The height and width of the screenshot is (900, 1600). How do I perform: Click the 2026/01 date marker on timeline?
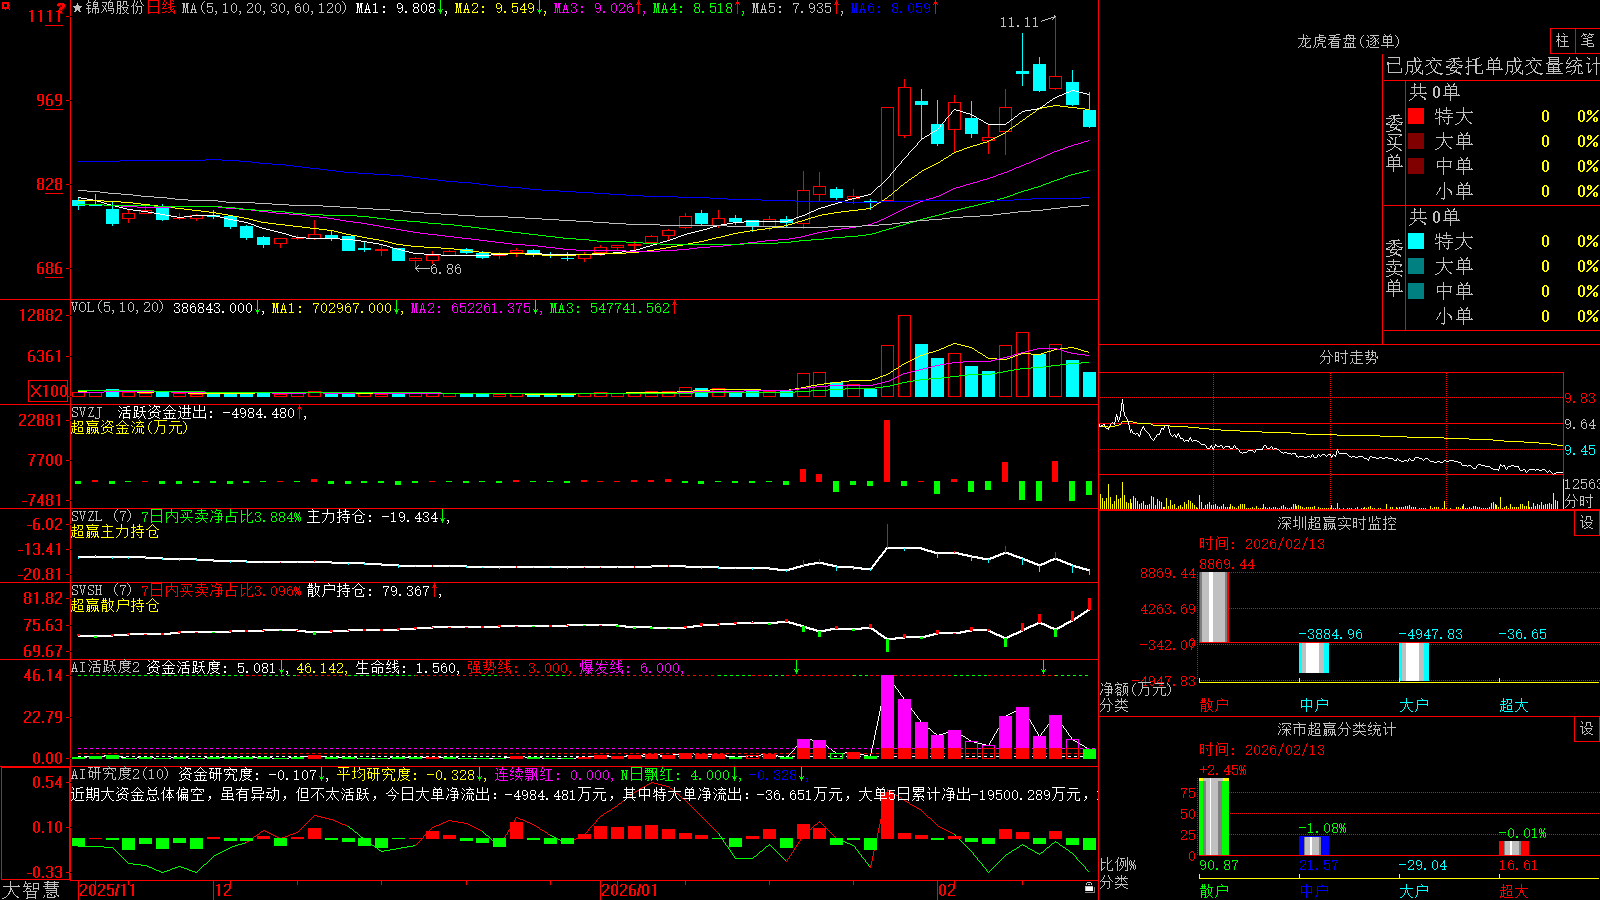630,889
